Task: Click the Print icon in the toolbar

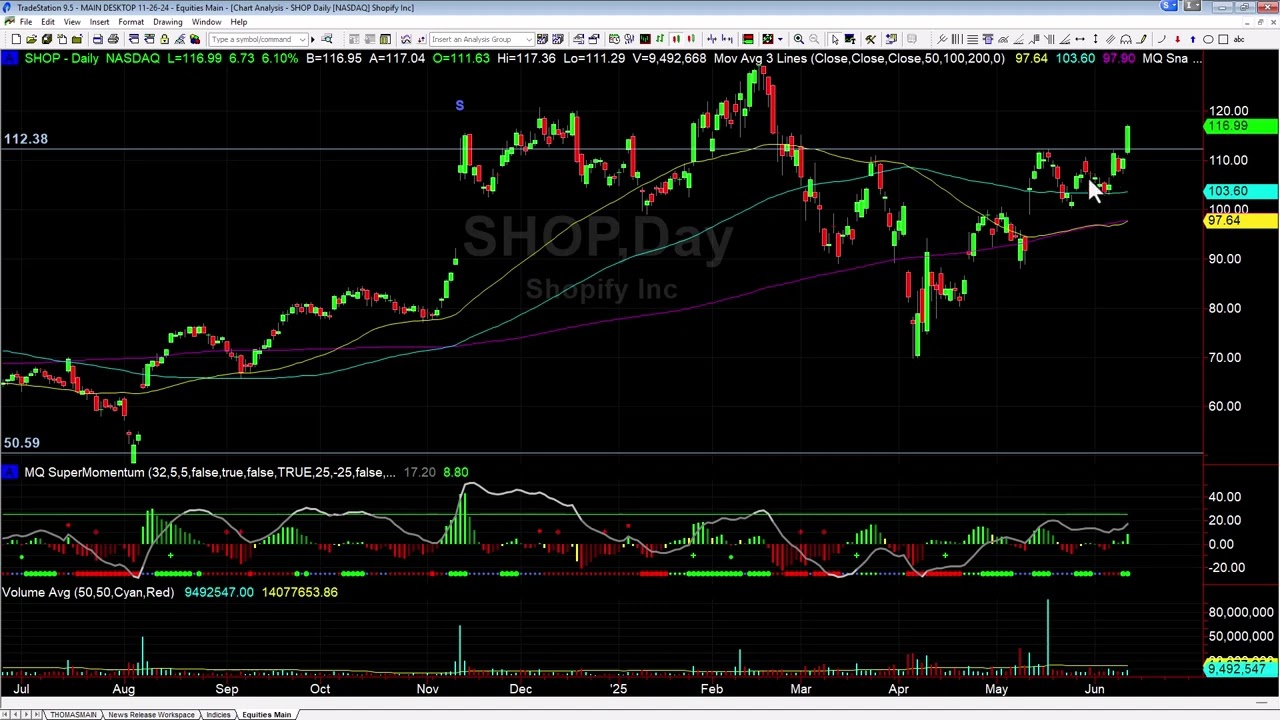Action: pyautogui.click(x=113, y=39)
